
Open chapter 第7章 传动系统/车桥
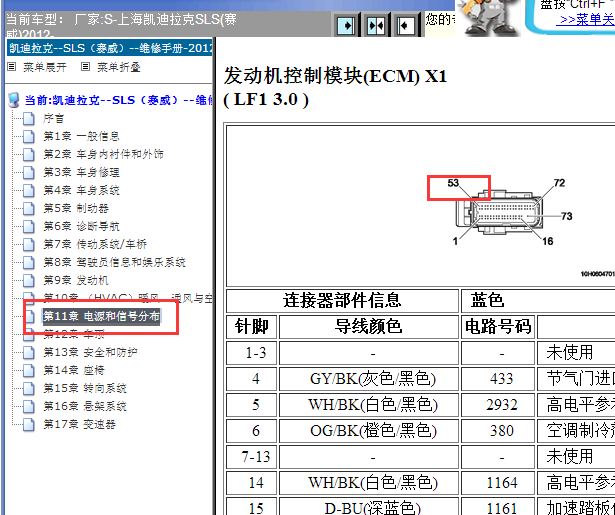point(95,244)
